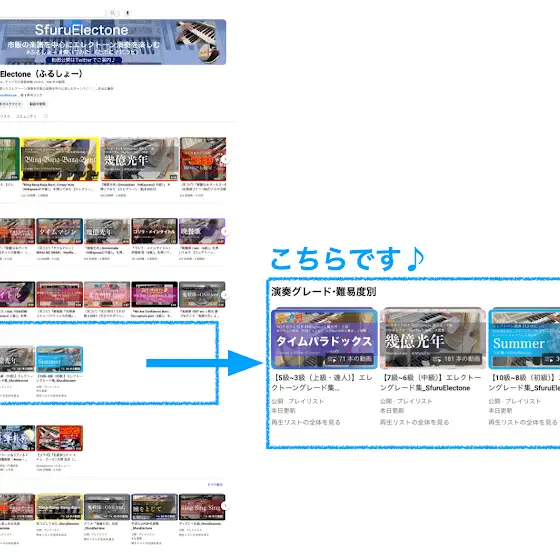Open the enlarged 幾億光年 playlist with 181 videos
Screen dimensions: 560x560
(433, 338)
